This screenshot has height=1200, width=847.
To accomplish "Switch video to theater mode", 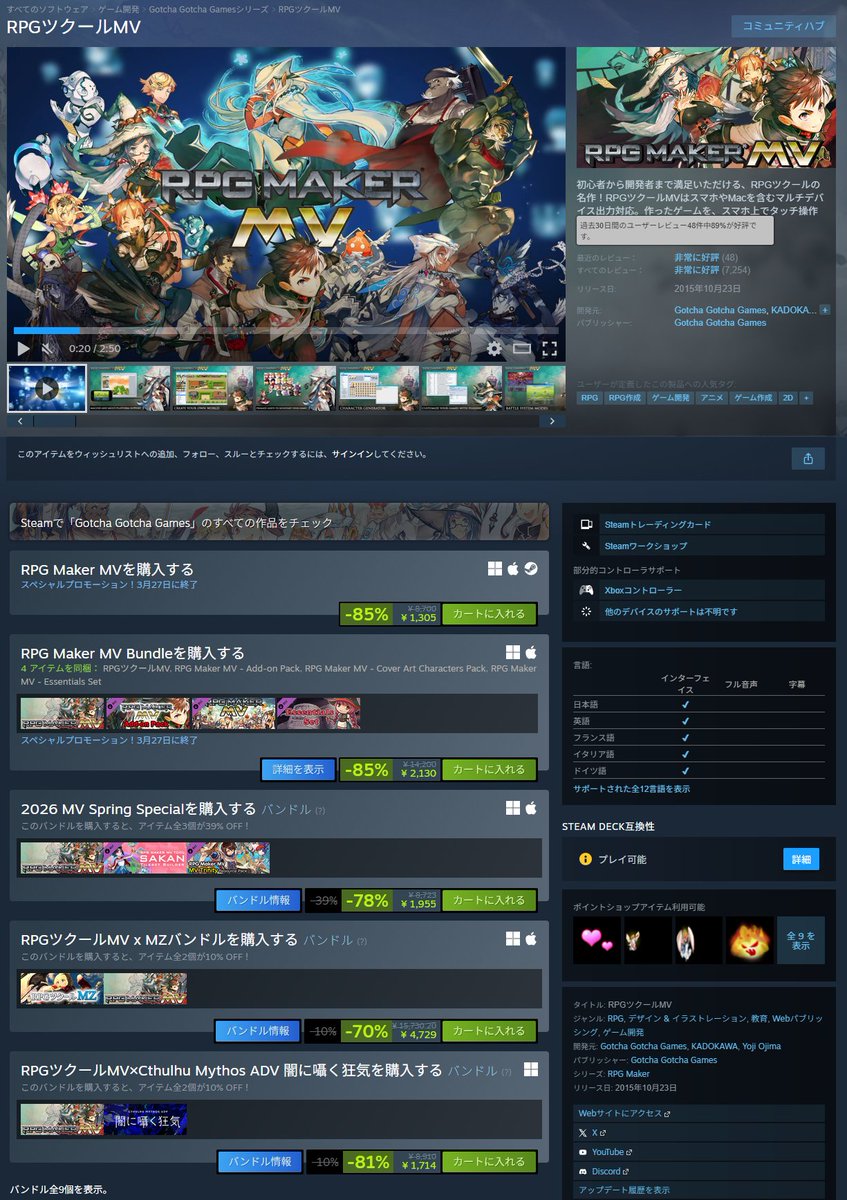I will pos(522,349).
